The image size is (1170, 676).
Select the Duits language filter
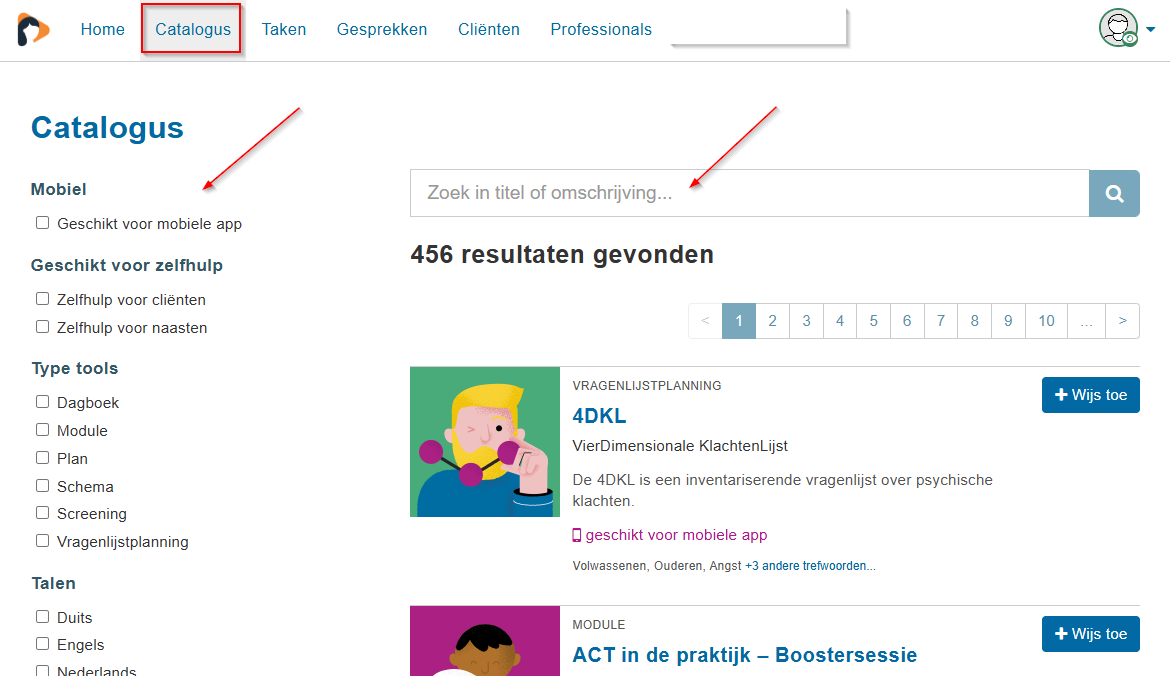click(x=43, y=616)
